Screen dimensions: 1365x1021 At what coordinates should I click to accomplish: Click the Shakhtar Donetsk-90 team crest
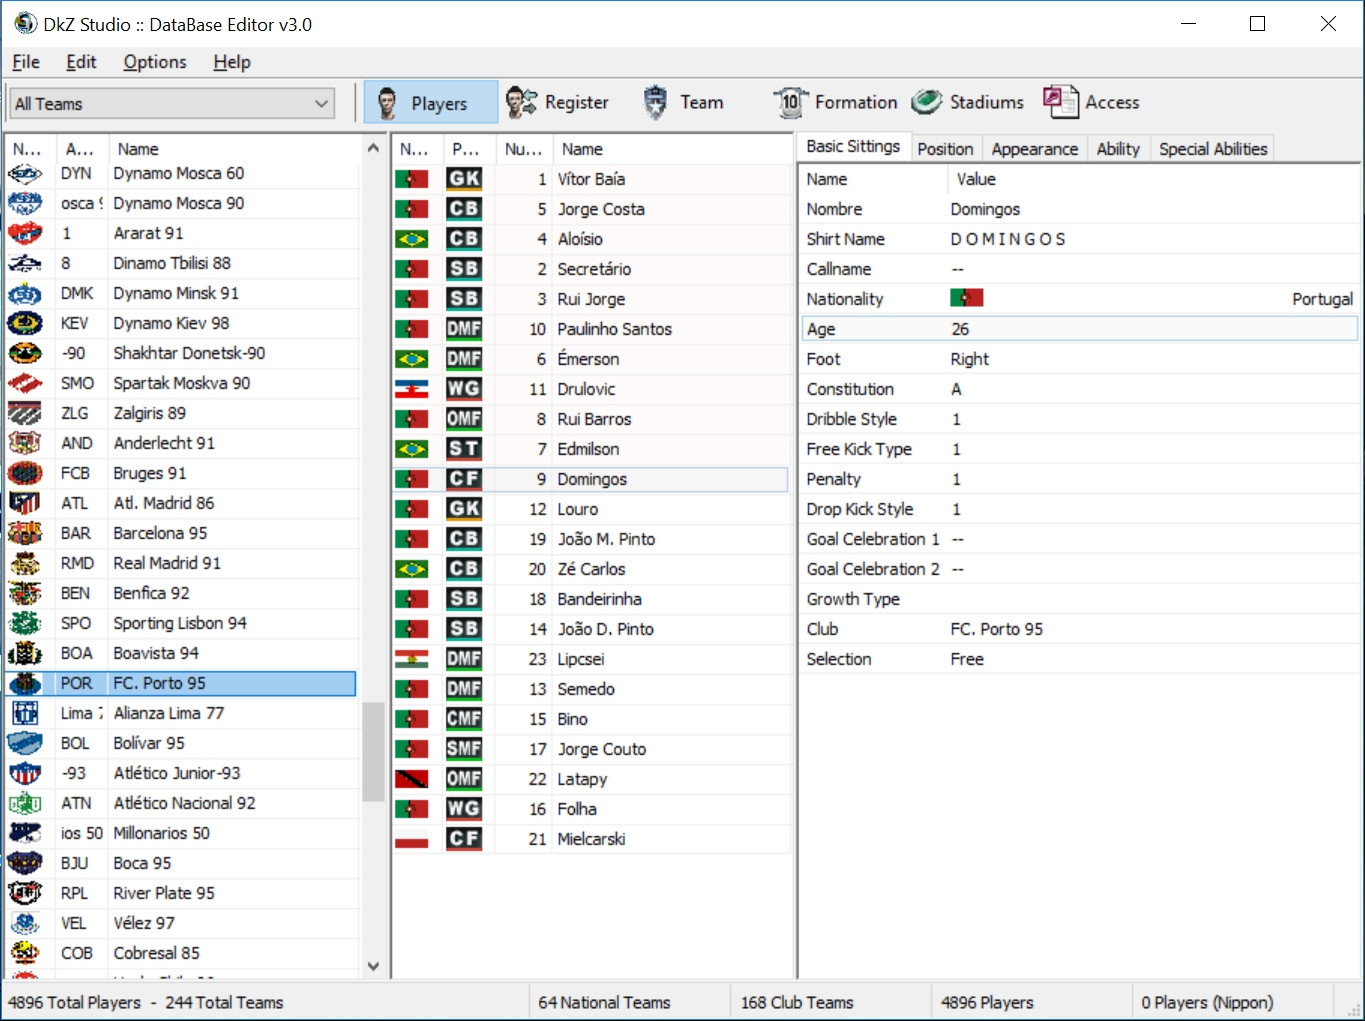(x=25, y=353)
